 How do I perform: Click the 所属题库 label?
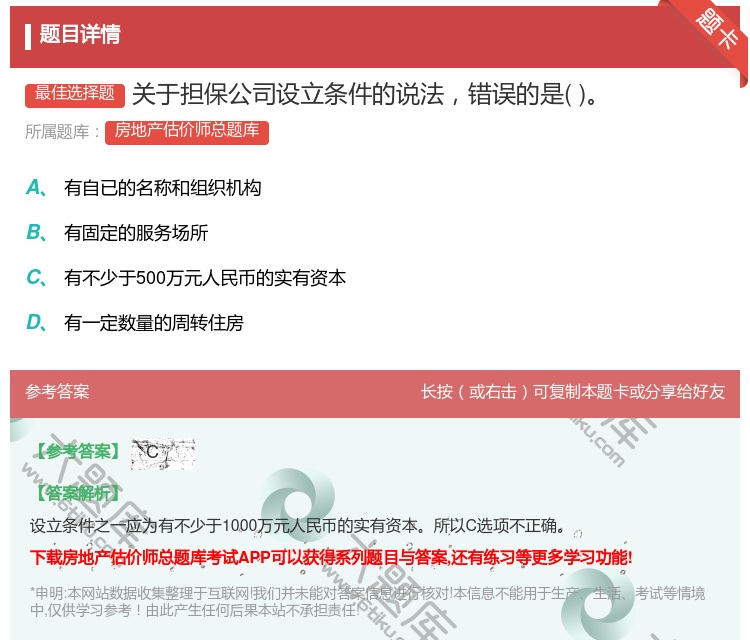coord(62,132)
